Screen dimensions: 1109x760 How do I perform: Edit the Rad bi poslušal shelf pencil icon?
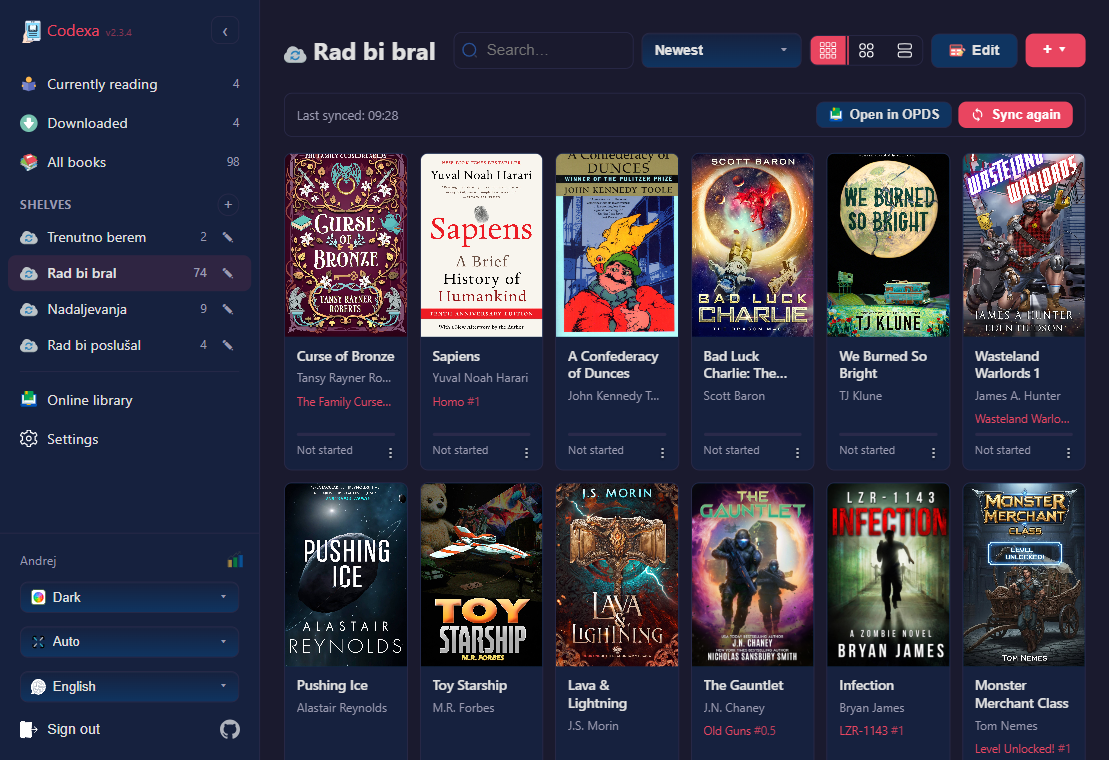click(x=228, y=345)
